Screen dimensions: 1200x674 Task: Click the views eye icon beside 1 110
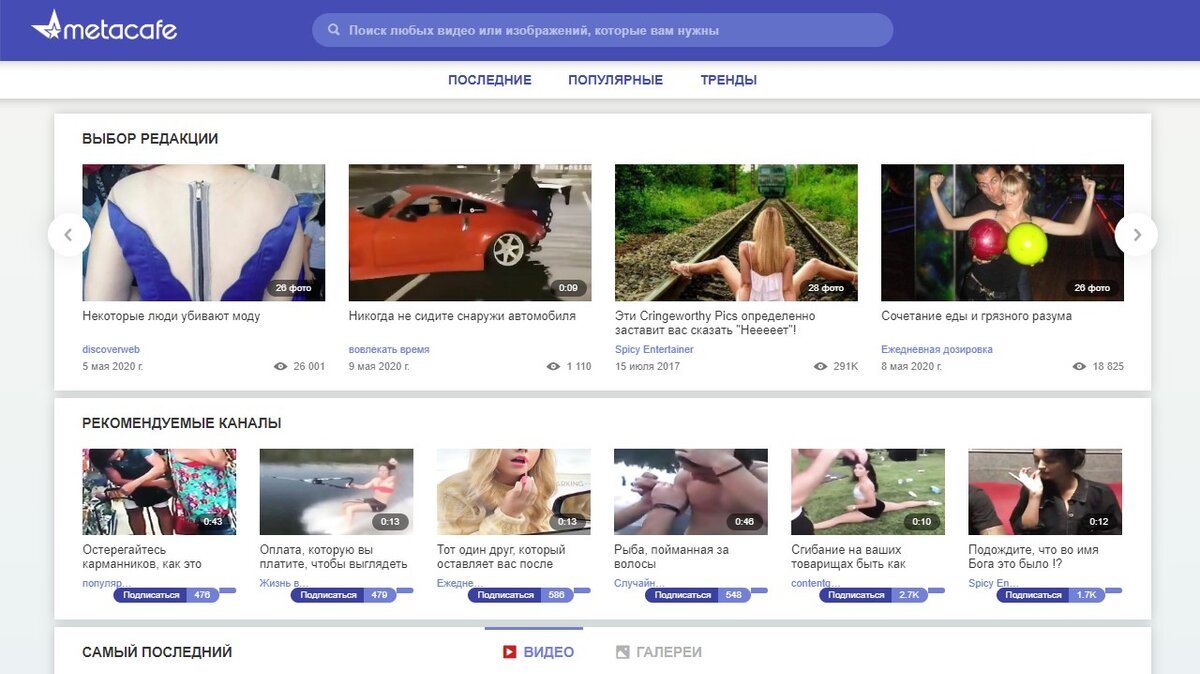(554, 367)
